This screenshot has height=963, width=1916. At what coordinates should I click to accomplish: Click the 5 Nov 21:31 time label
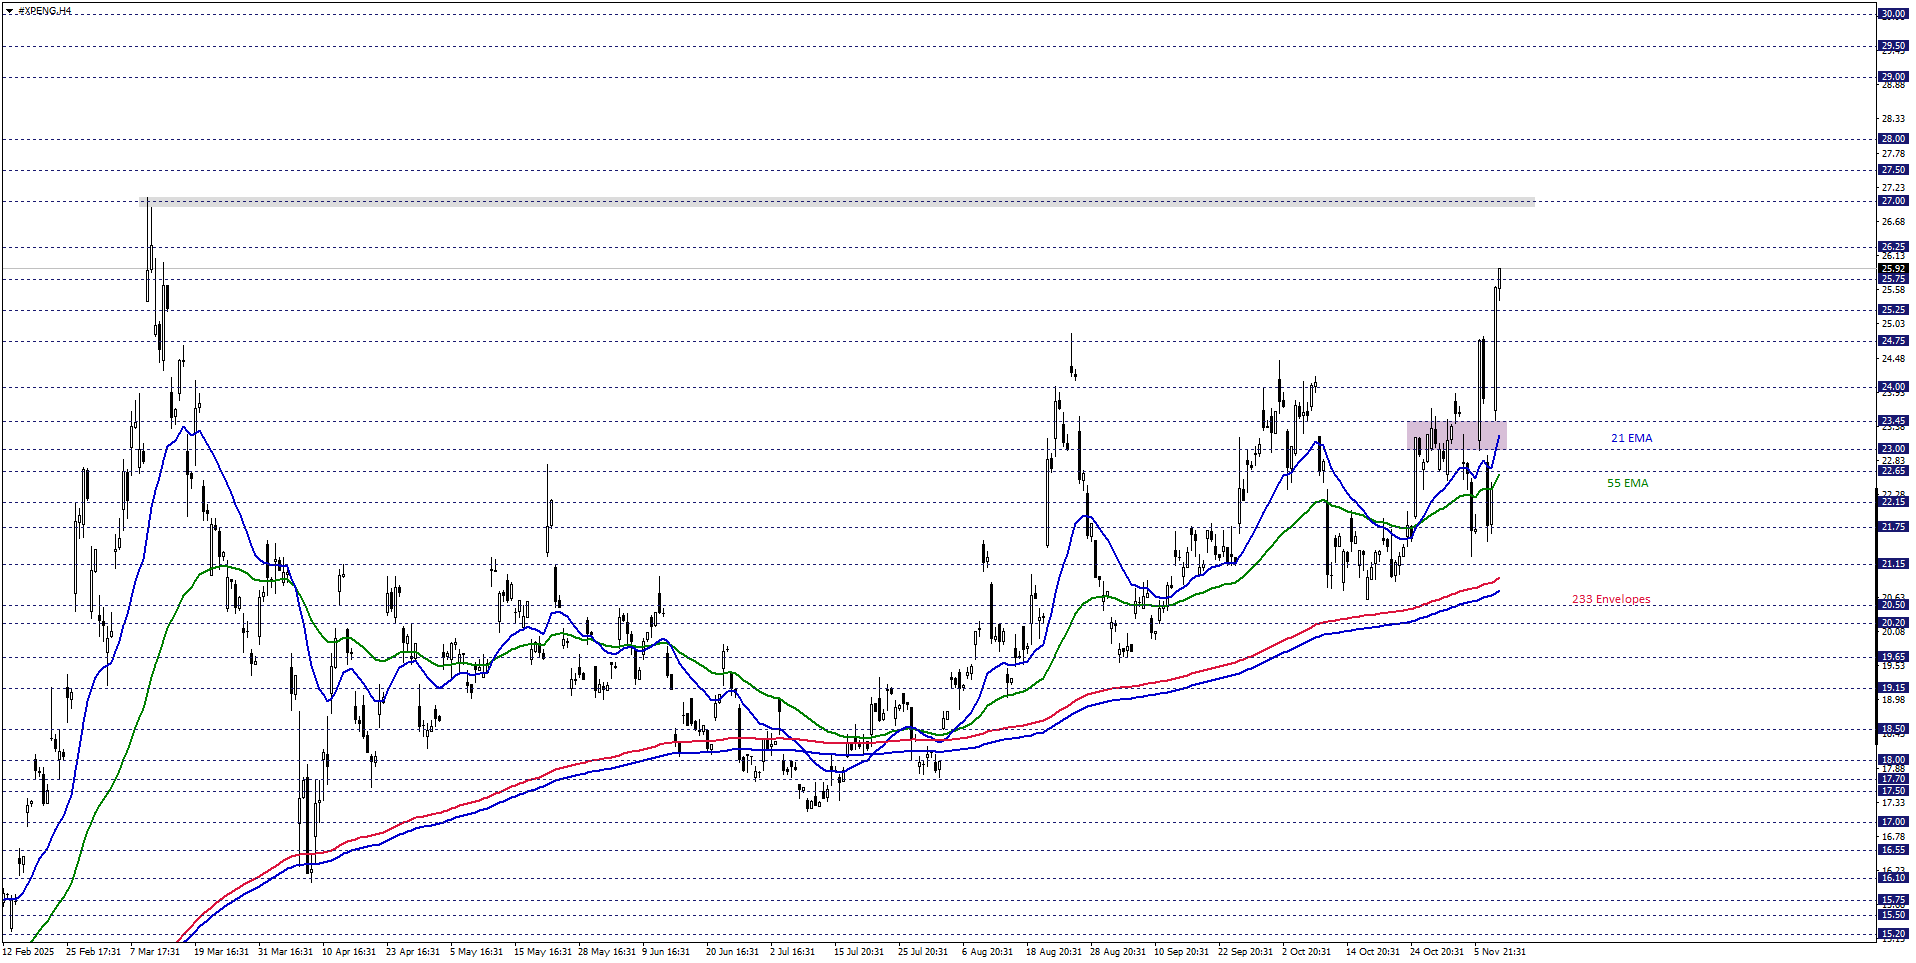1499,952
